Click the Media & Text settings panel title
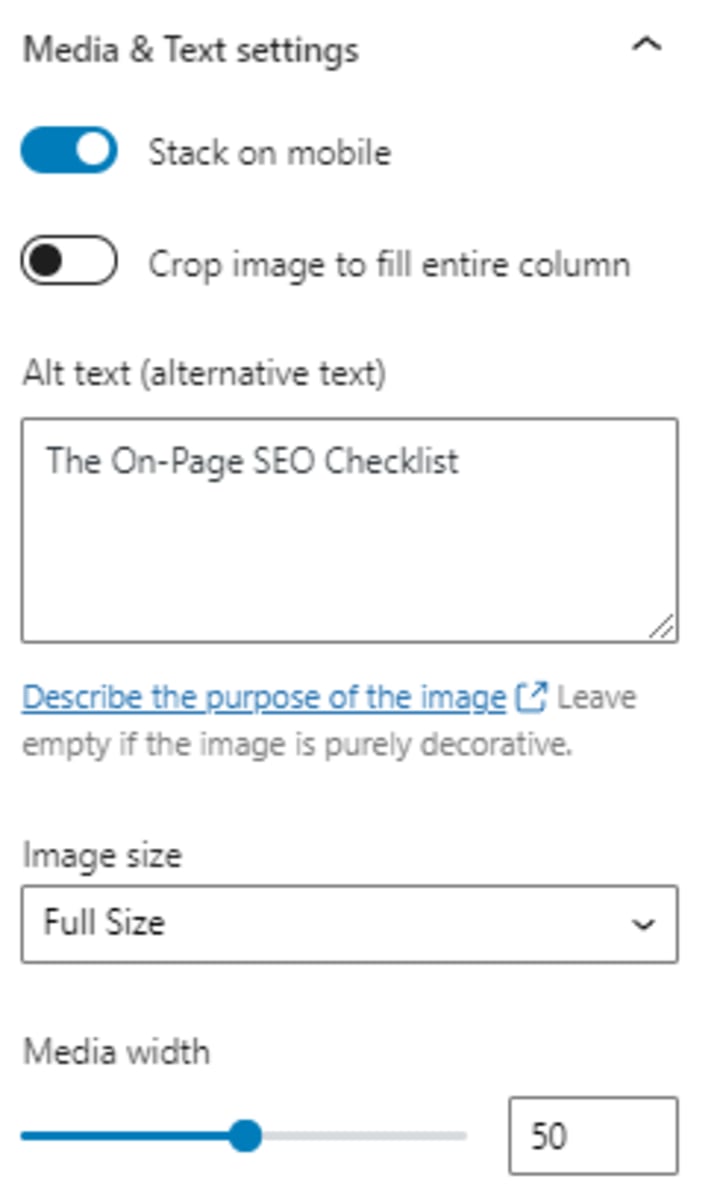Image resolution: width=720 pixels, height=1202 pixels. [x=191, y=50]
